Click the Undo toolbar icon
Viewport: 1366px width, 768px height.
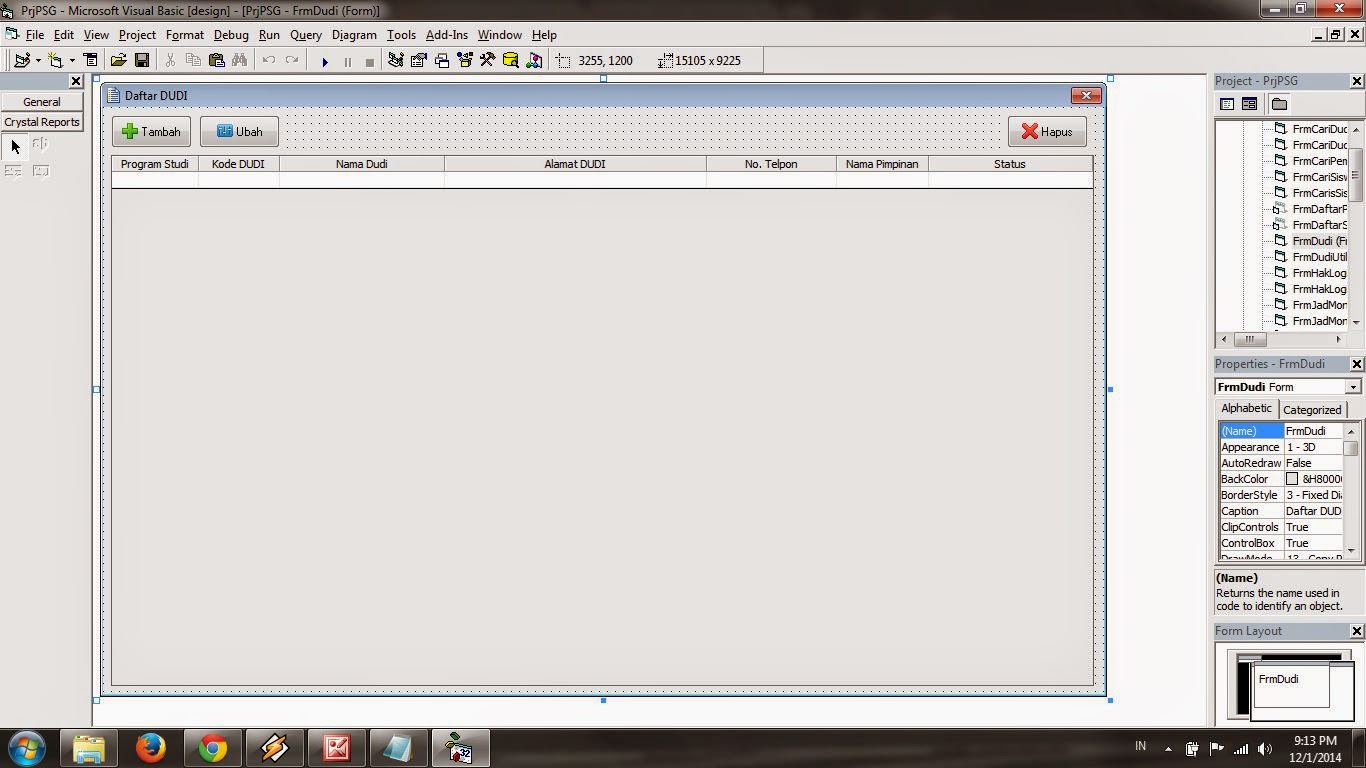(268, 60)
